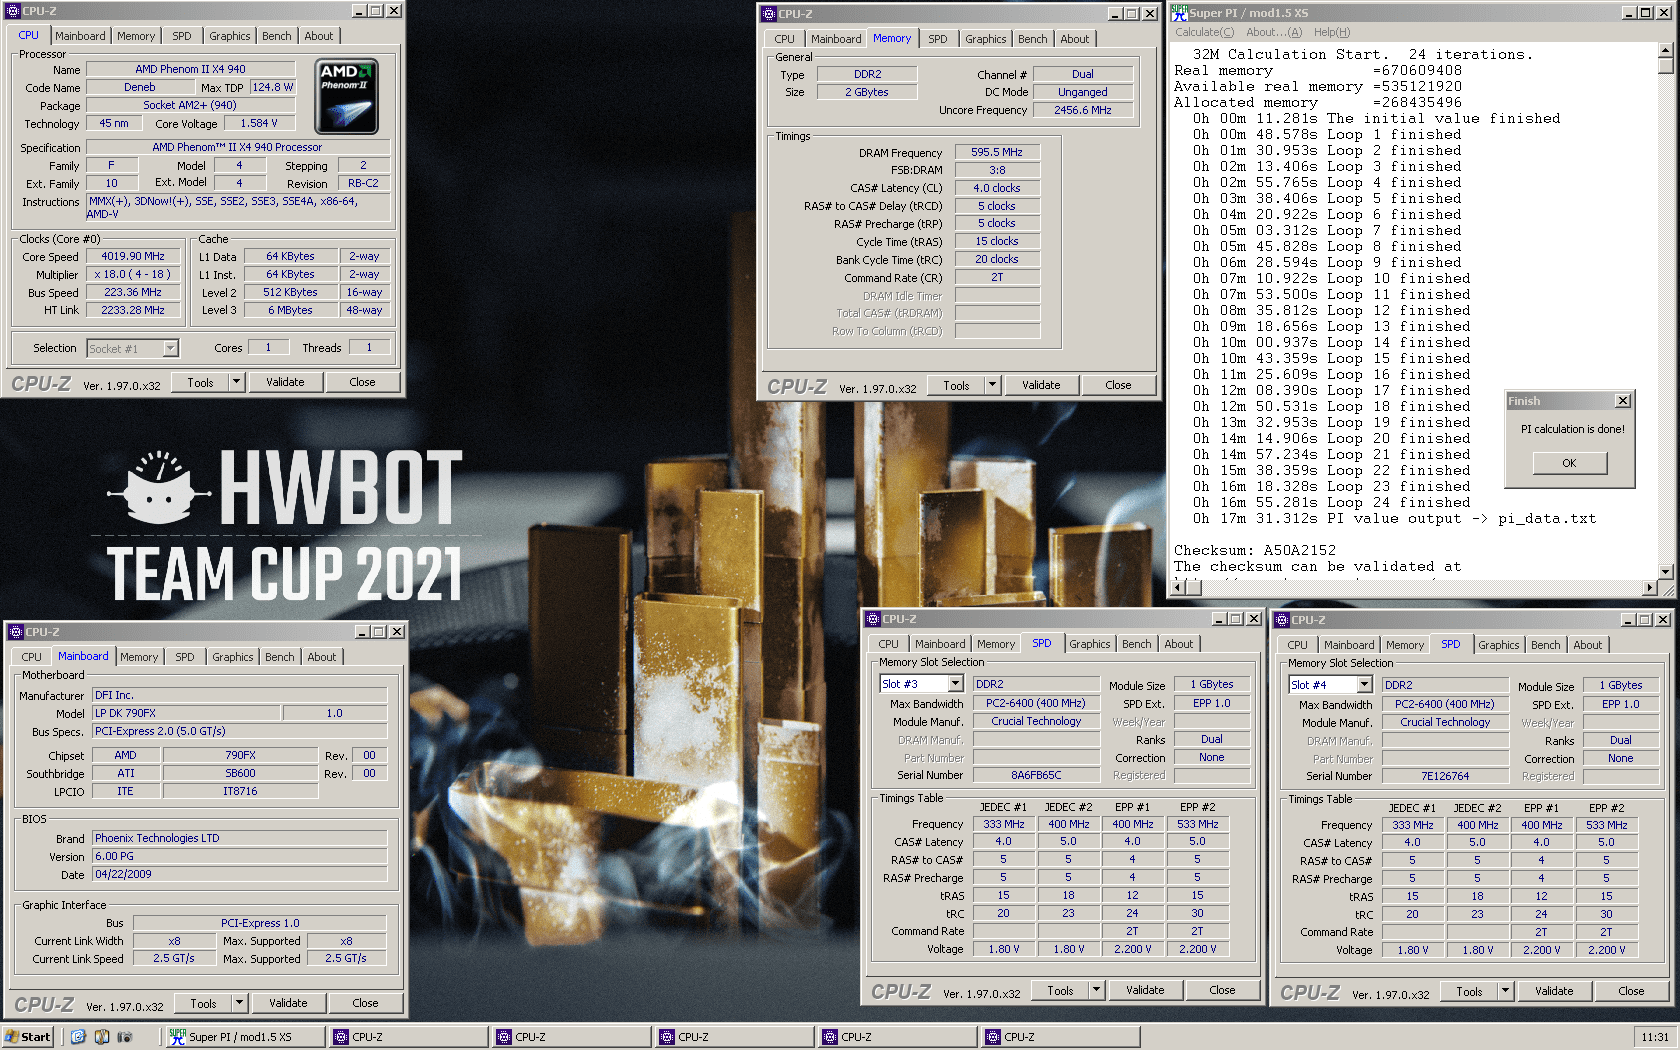Select the CPU tab in the Mainboard window

pos(31,657)
